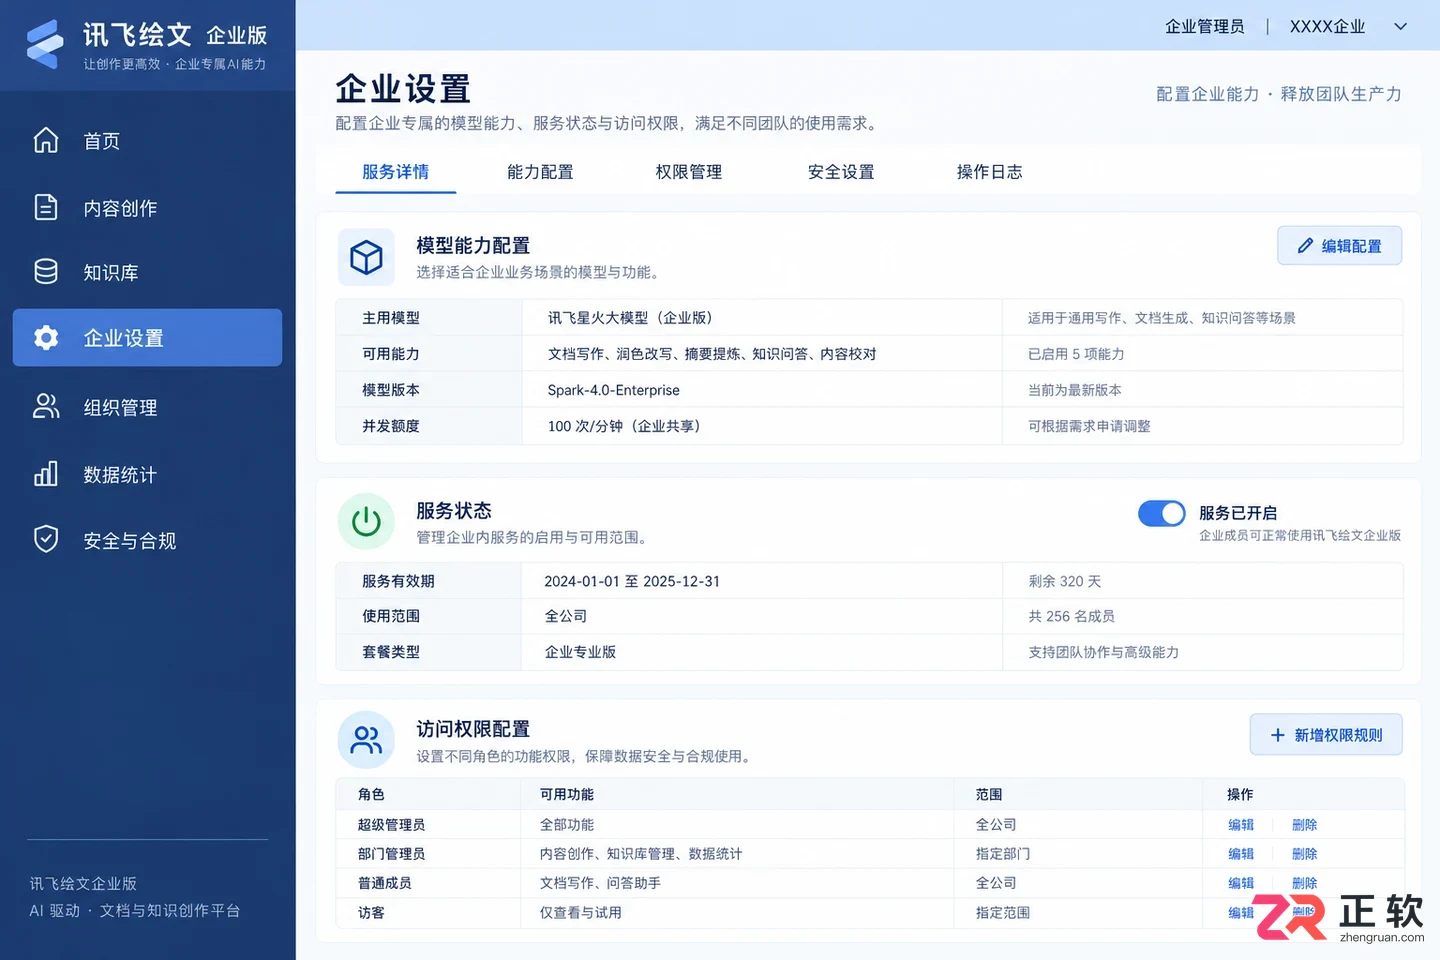
Task: Click the 访问权限配置 users icon
Action: coord(366,740)
